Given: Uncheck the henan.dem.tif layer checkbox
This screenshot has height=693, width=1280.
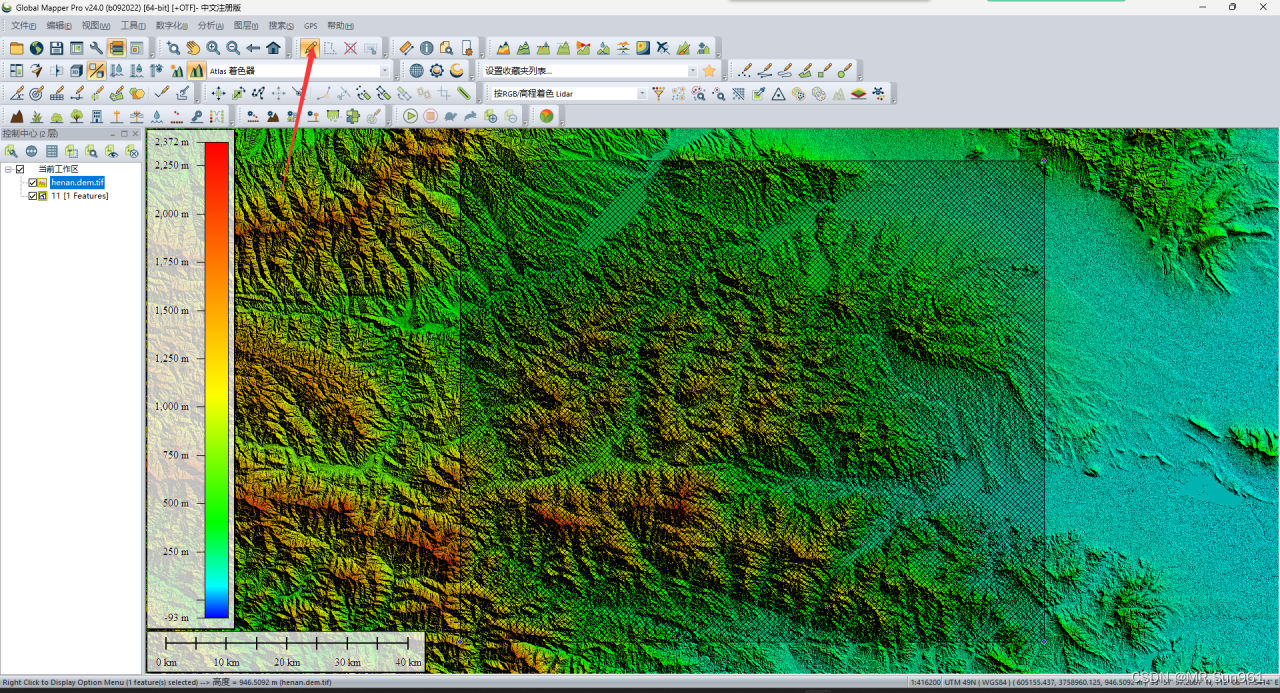Looking at the screenshot, I should [32, 183].
